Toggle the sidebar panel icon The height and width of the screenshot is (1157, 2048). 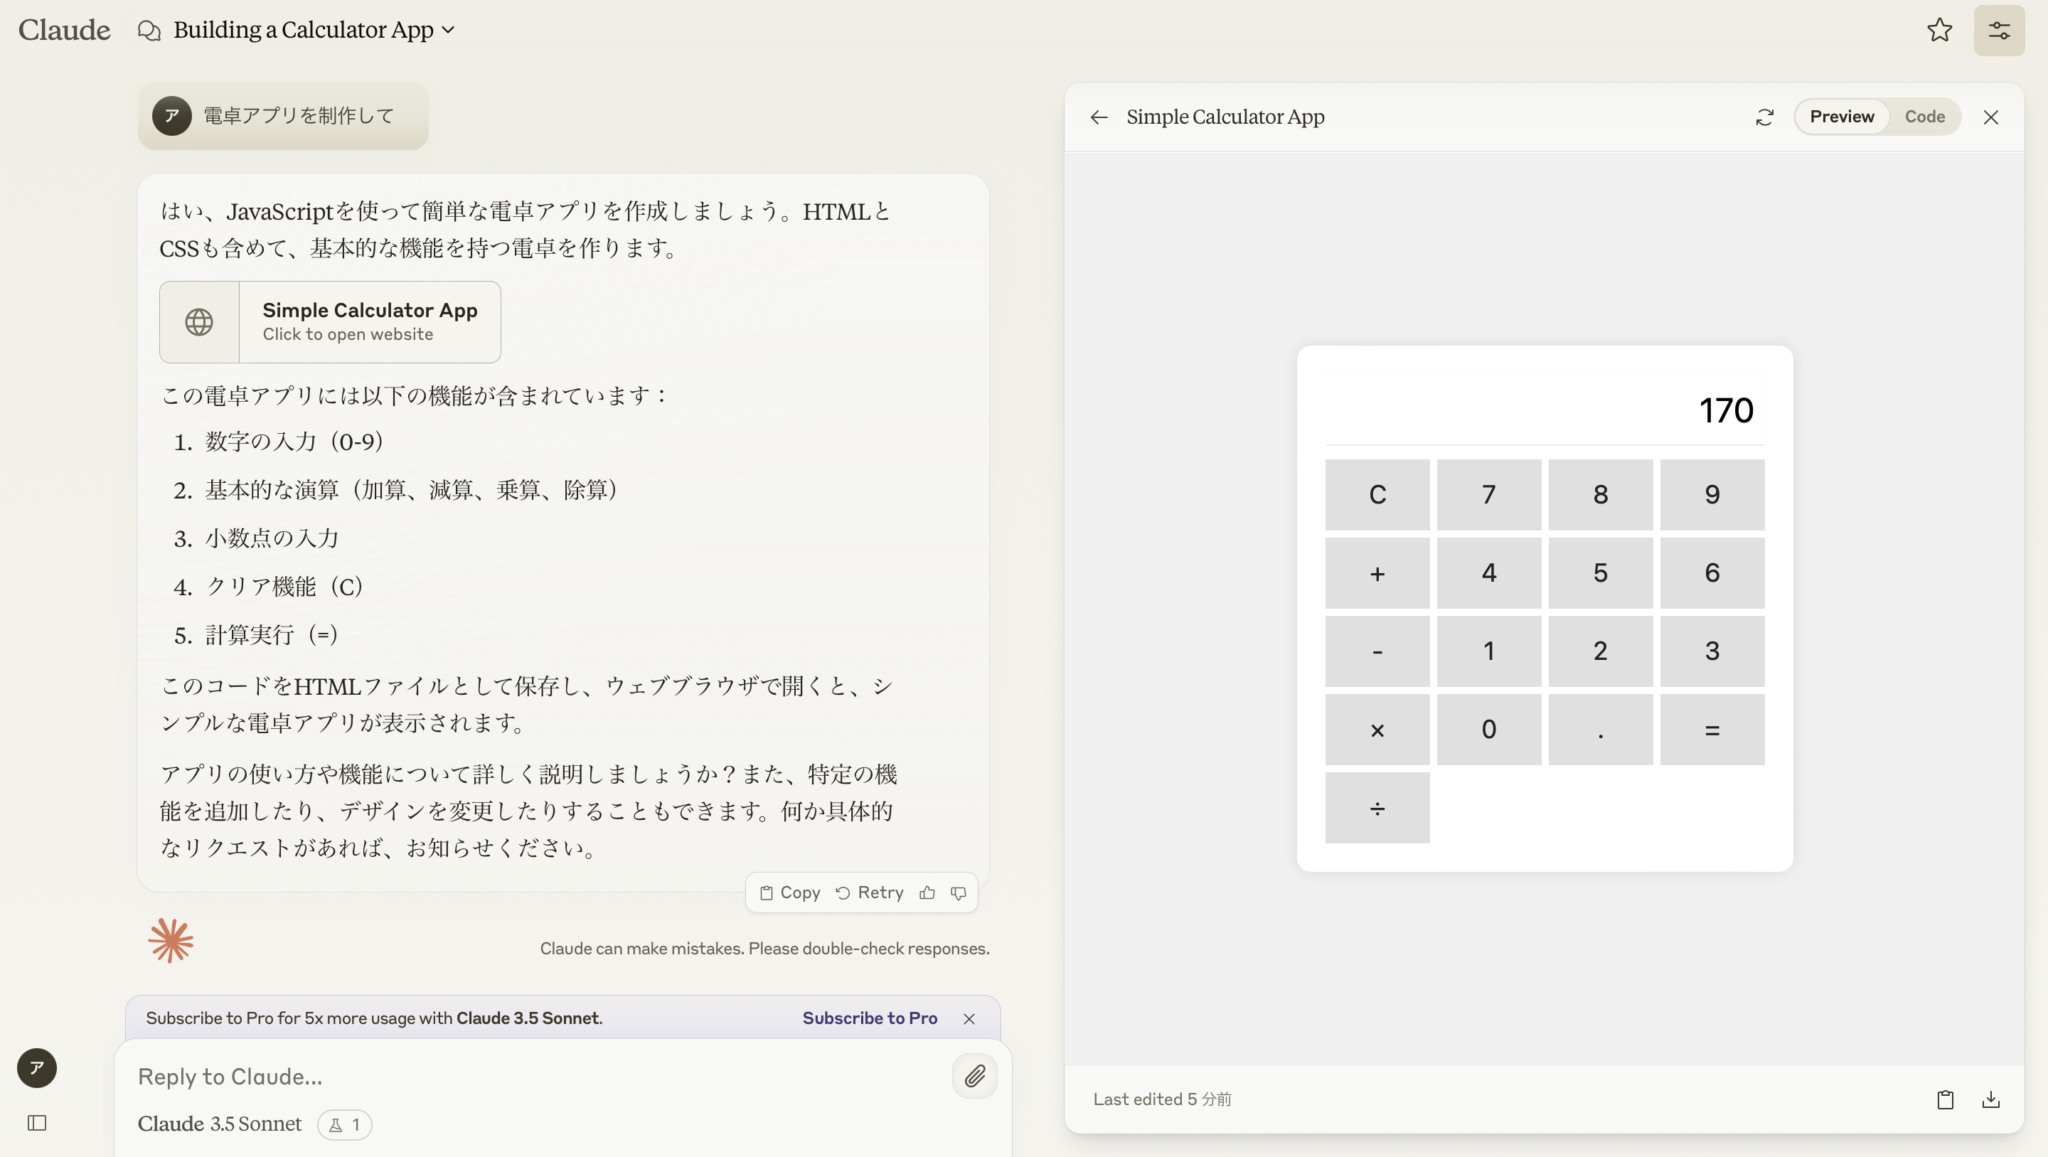coord(37,1123)
